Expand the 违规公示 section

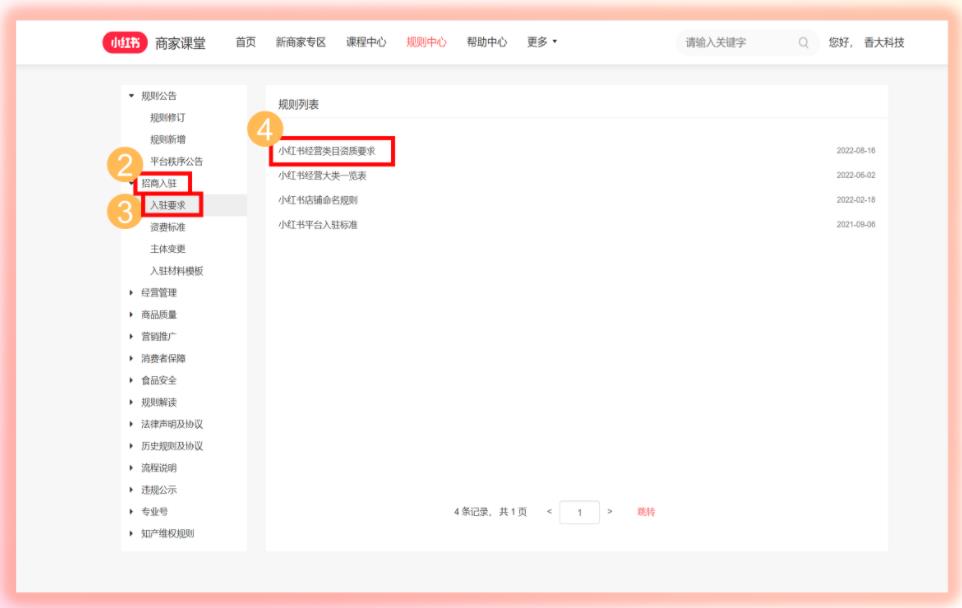(158, 490)
